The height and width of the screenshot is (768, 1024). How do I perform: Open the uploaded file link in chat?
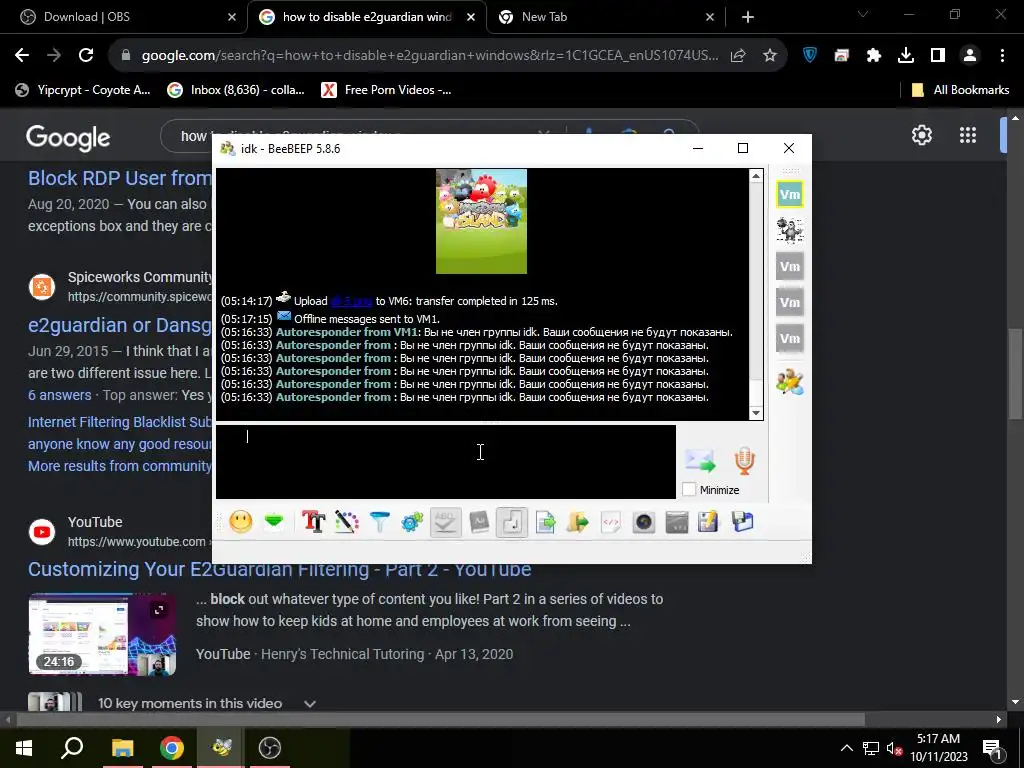click(x=351, y=301)
